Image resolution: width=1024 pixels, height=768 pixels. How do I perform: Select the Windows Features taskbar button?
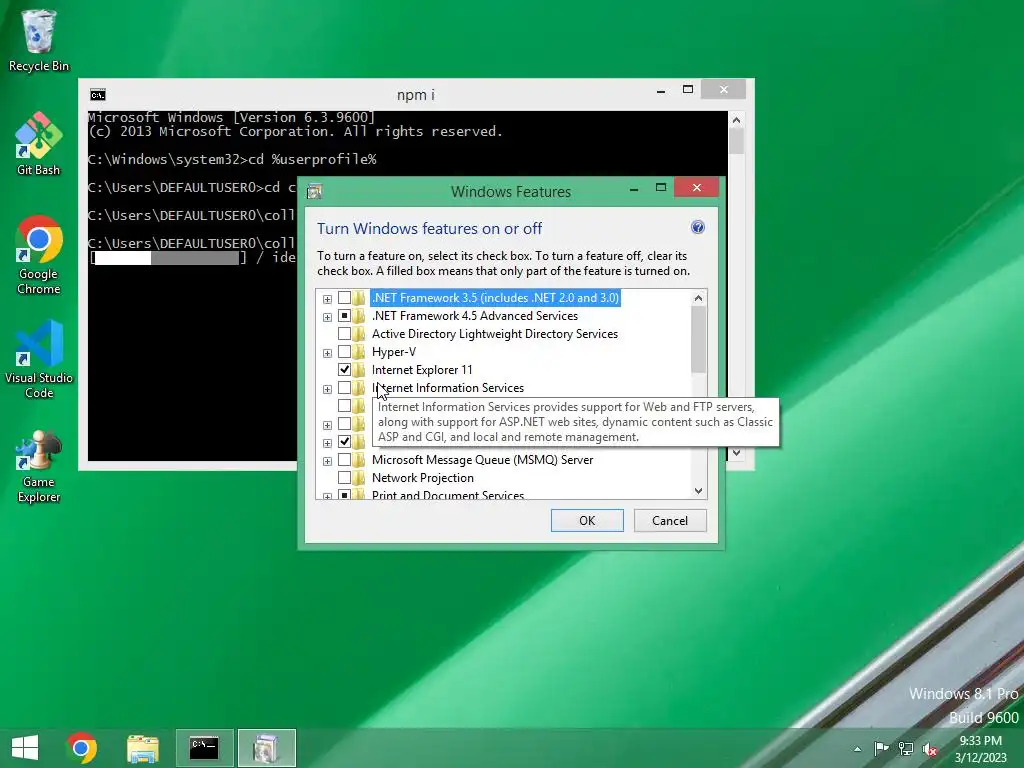click(266, 748)
